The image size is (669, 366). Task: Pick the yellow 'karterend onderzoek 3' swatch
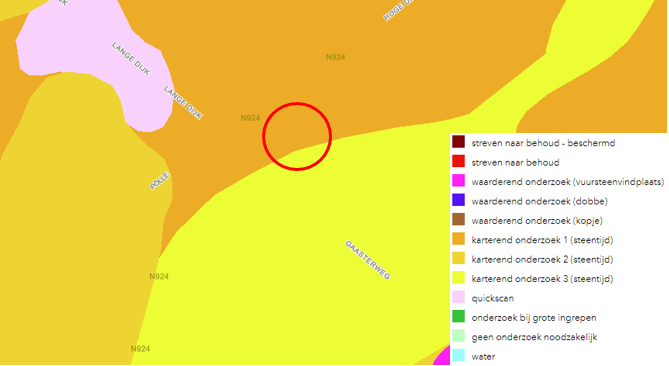(459, 278)
